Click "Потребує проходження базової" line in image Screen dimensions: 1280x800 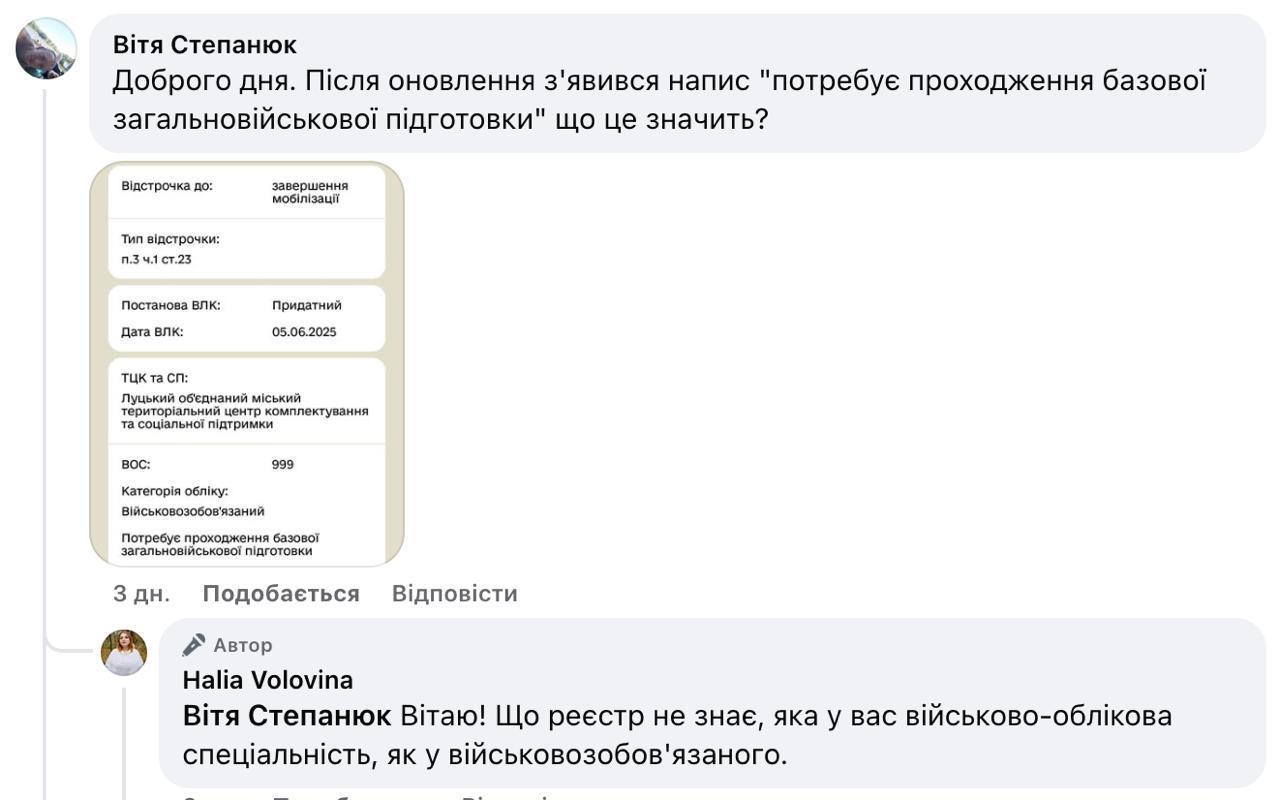[x=220, y=537]
